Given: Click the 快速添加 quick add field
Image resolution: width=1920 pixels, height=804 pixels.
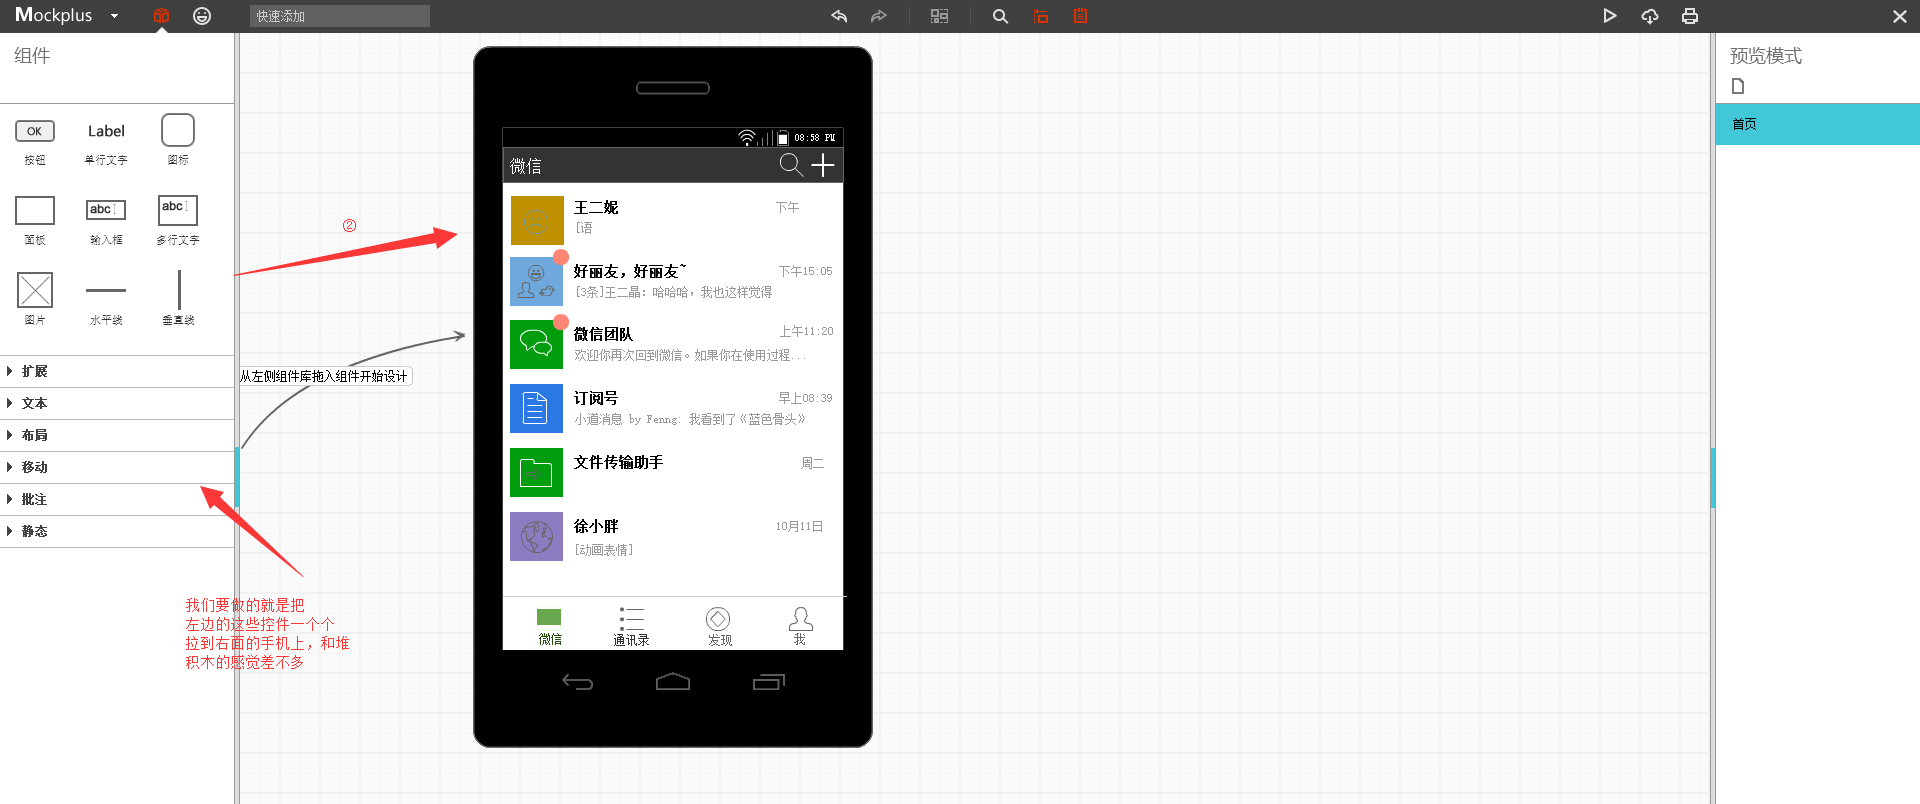Looking at the screenshot, I should click(x=339, y=16).
